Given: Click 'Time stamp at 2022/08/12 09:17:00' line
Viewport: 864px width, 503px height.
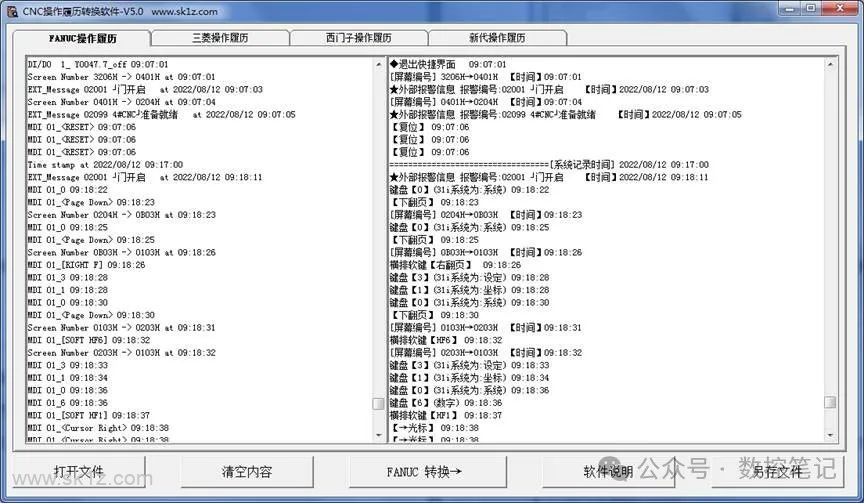Looking at the screenshot, I should (x=105, y=165).
